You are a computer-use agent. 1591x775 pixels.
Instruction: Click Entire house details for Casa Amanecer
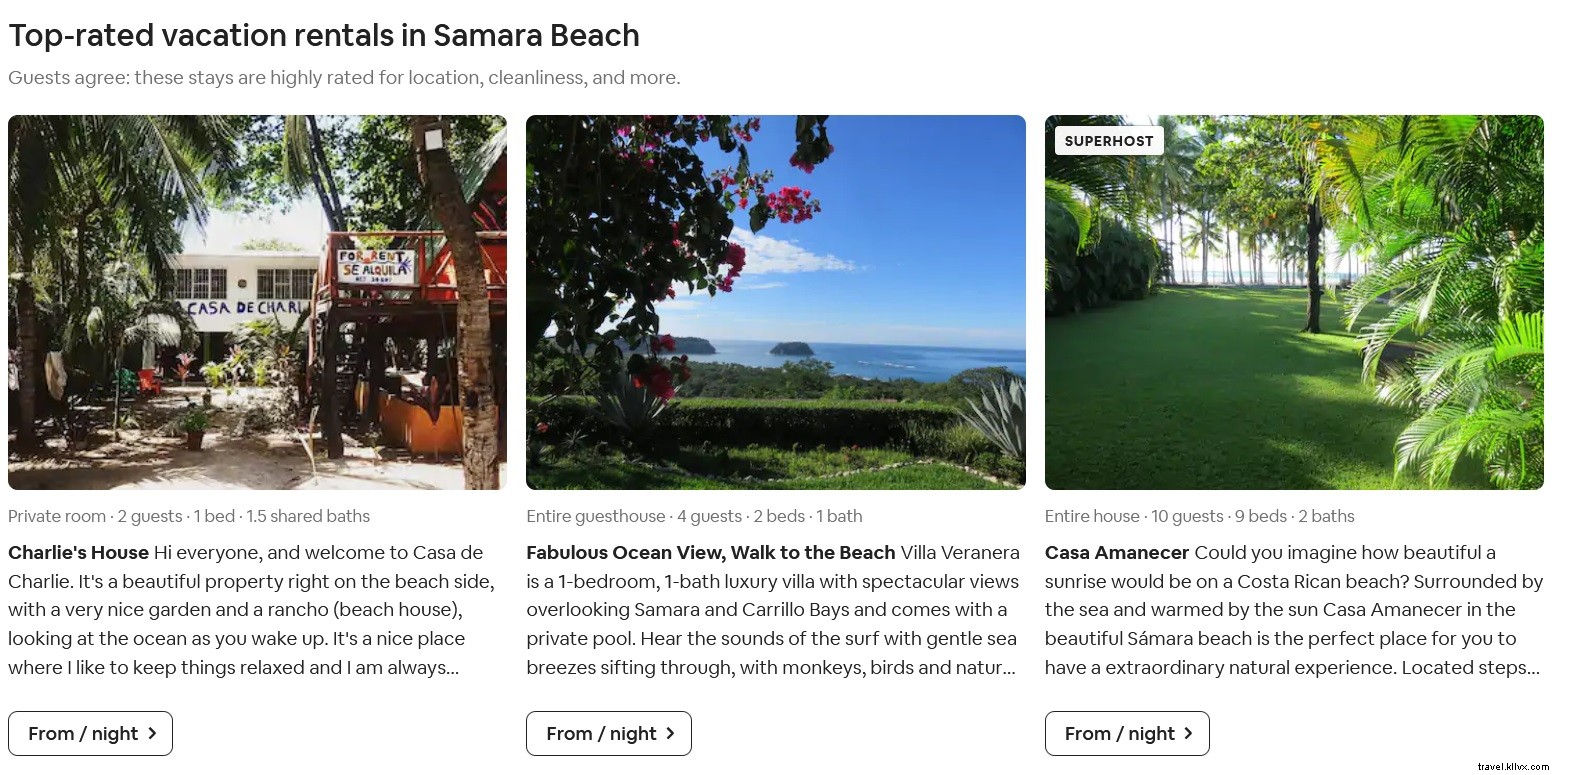pos(1199,516)
